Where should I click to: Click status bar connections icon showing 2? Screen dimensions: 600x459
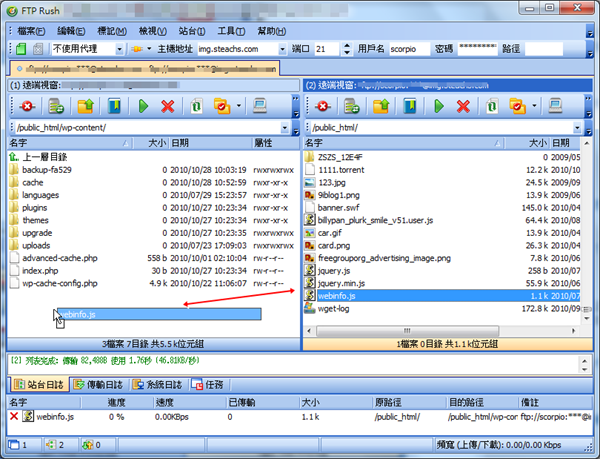click(x=51, y=445)
